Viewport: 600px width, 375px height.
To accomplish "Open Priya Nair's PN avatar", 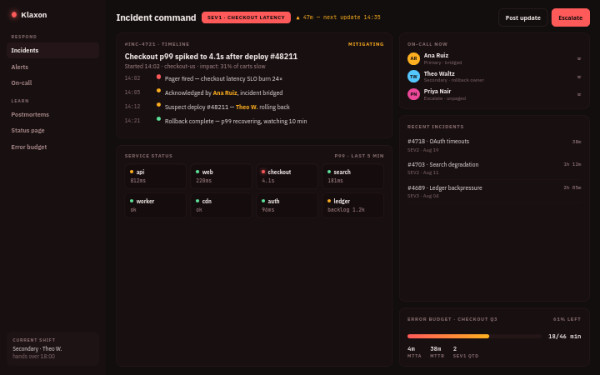I will pos(413,94).
